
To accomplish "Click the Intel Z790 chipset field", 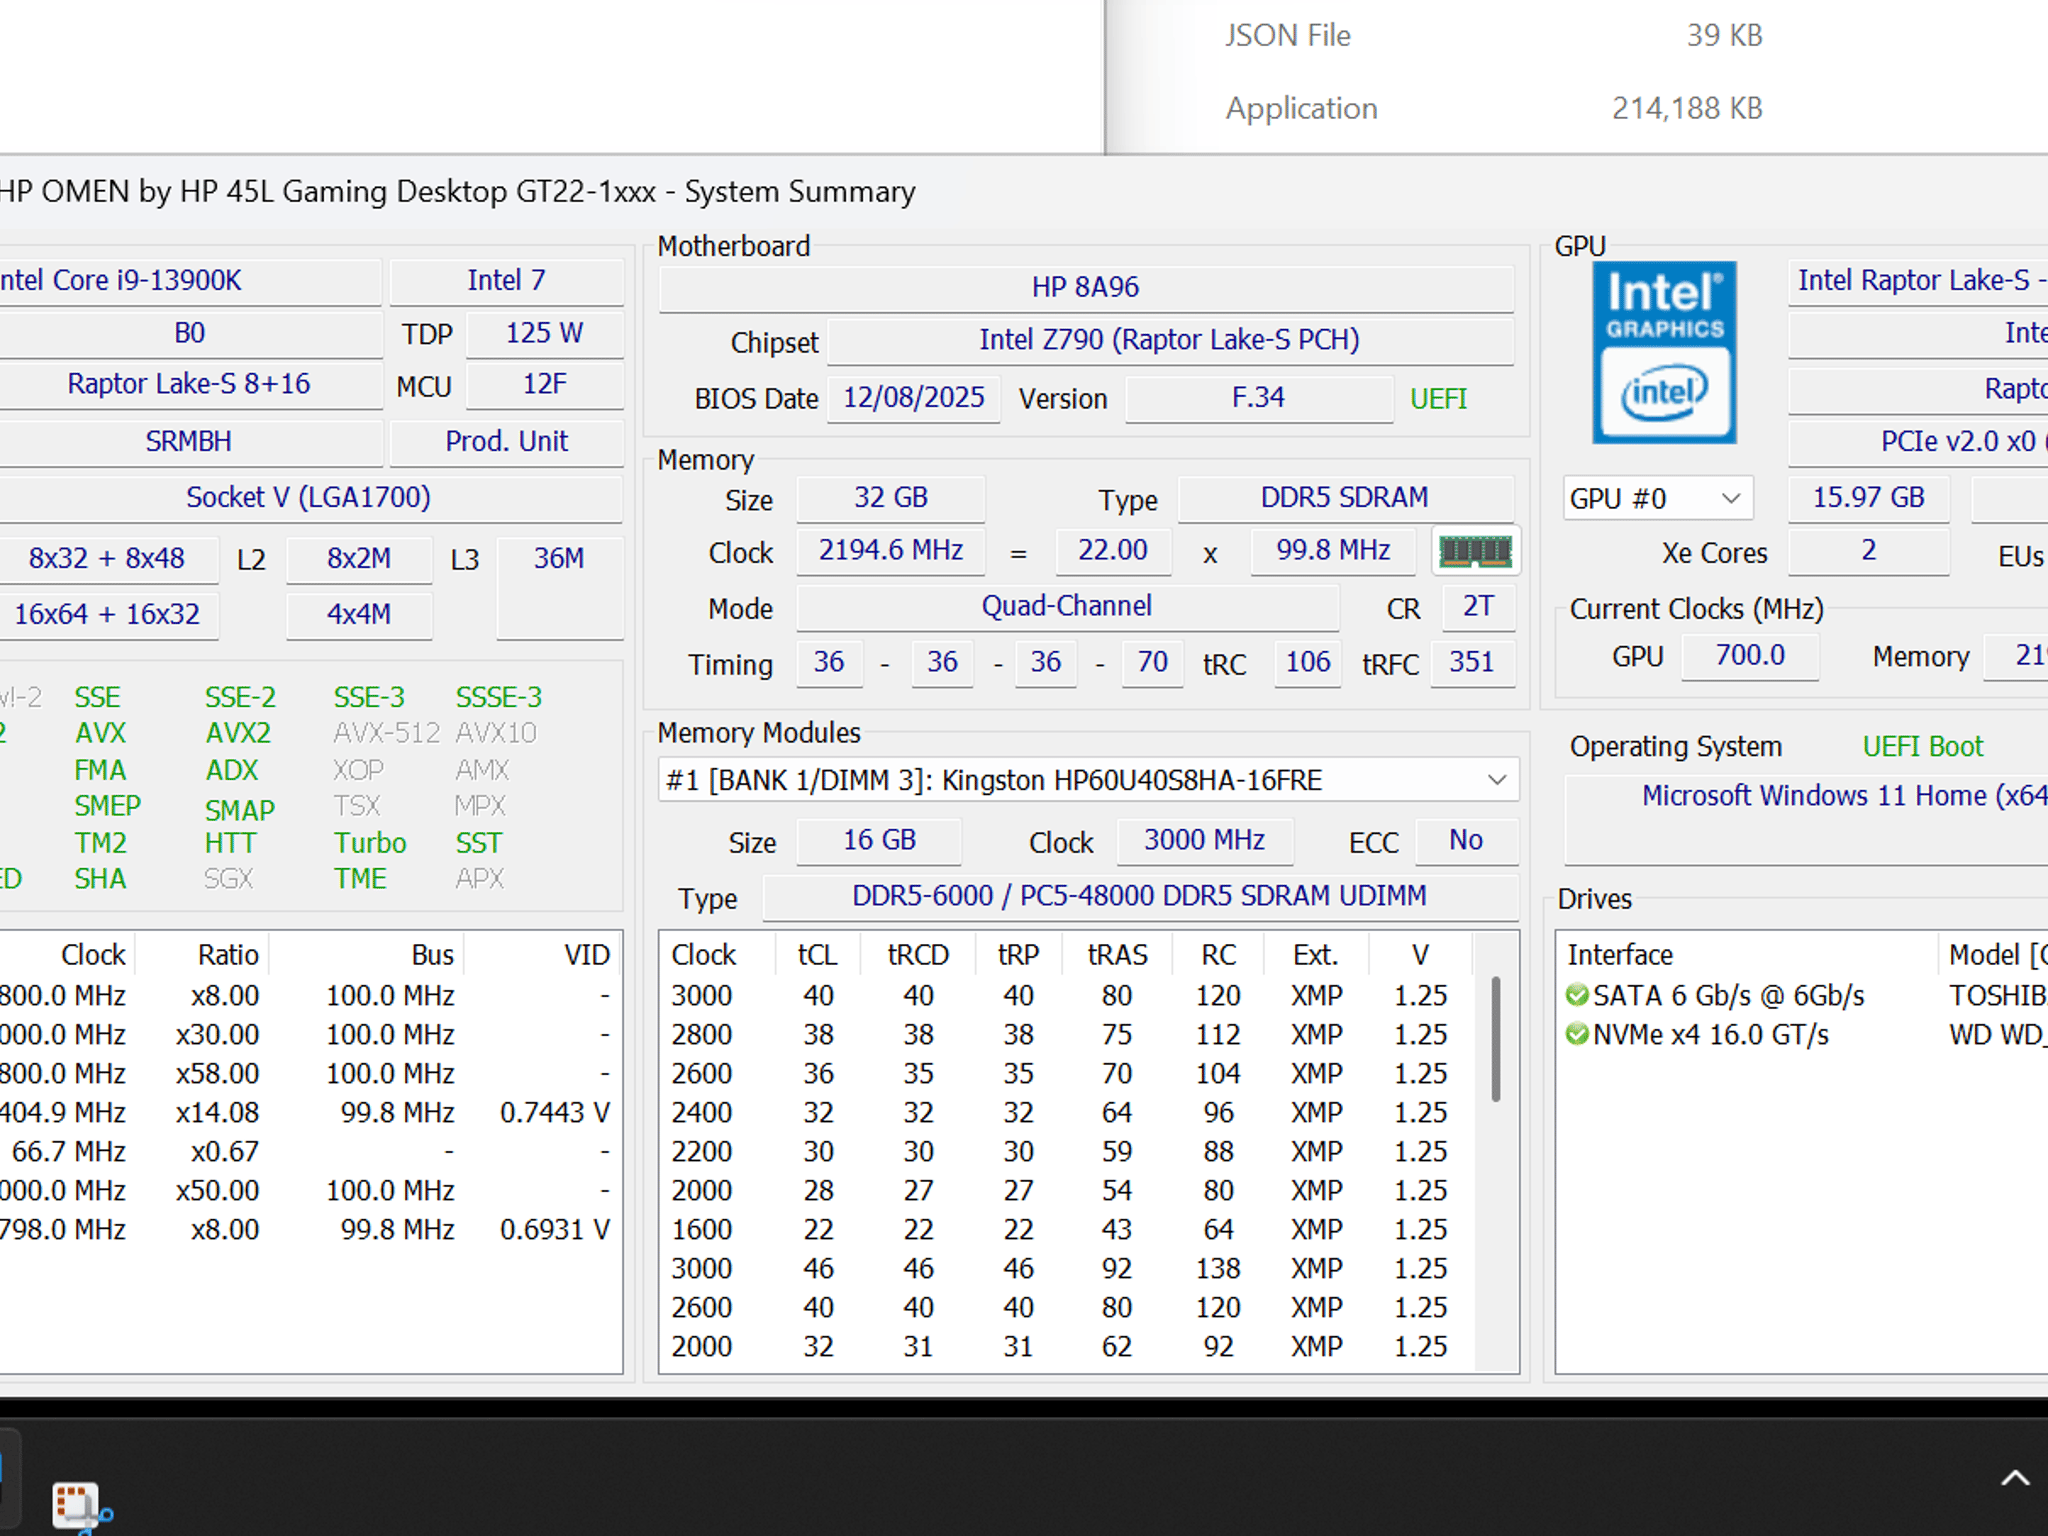I will point(1169,340).
